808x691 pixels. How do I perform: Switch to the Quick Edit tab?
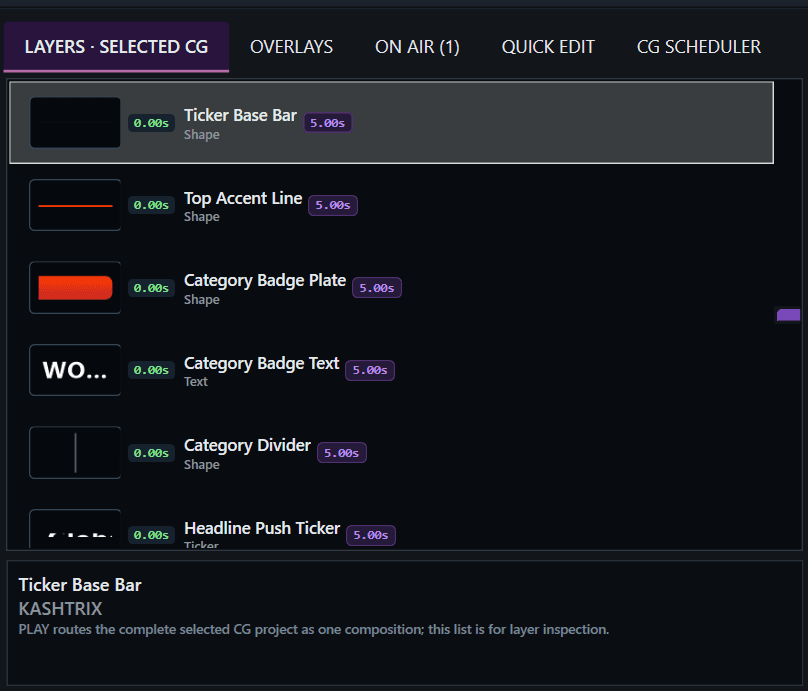pyautogui.click(x=548, y=47)
